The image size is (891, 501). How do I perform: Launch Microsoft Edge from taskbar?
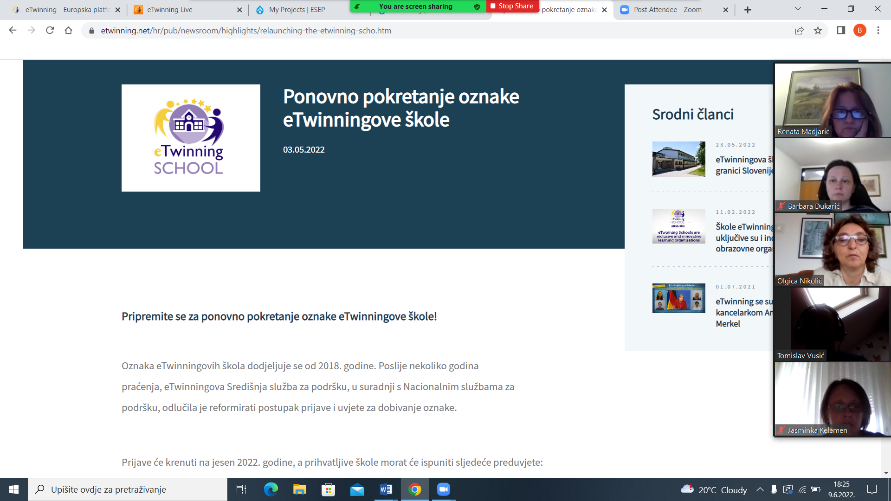click(271, 489)
